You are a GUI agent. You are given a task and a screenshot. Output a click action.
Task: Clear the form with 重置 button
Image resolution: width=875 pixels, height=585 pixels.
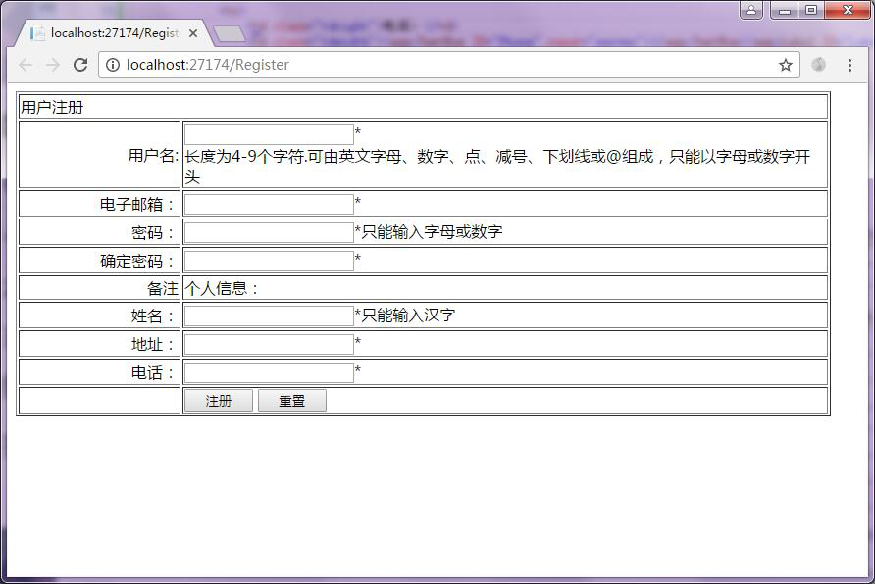pos(292,401)
